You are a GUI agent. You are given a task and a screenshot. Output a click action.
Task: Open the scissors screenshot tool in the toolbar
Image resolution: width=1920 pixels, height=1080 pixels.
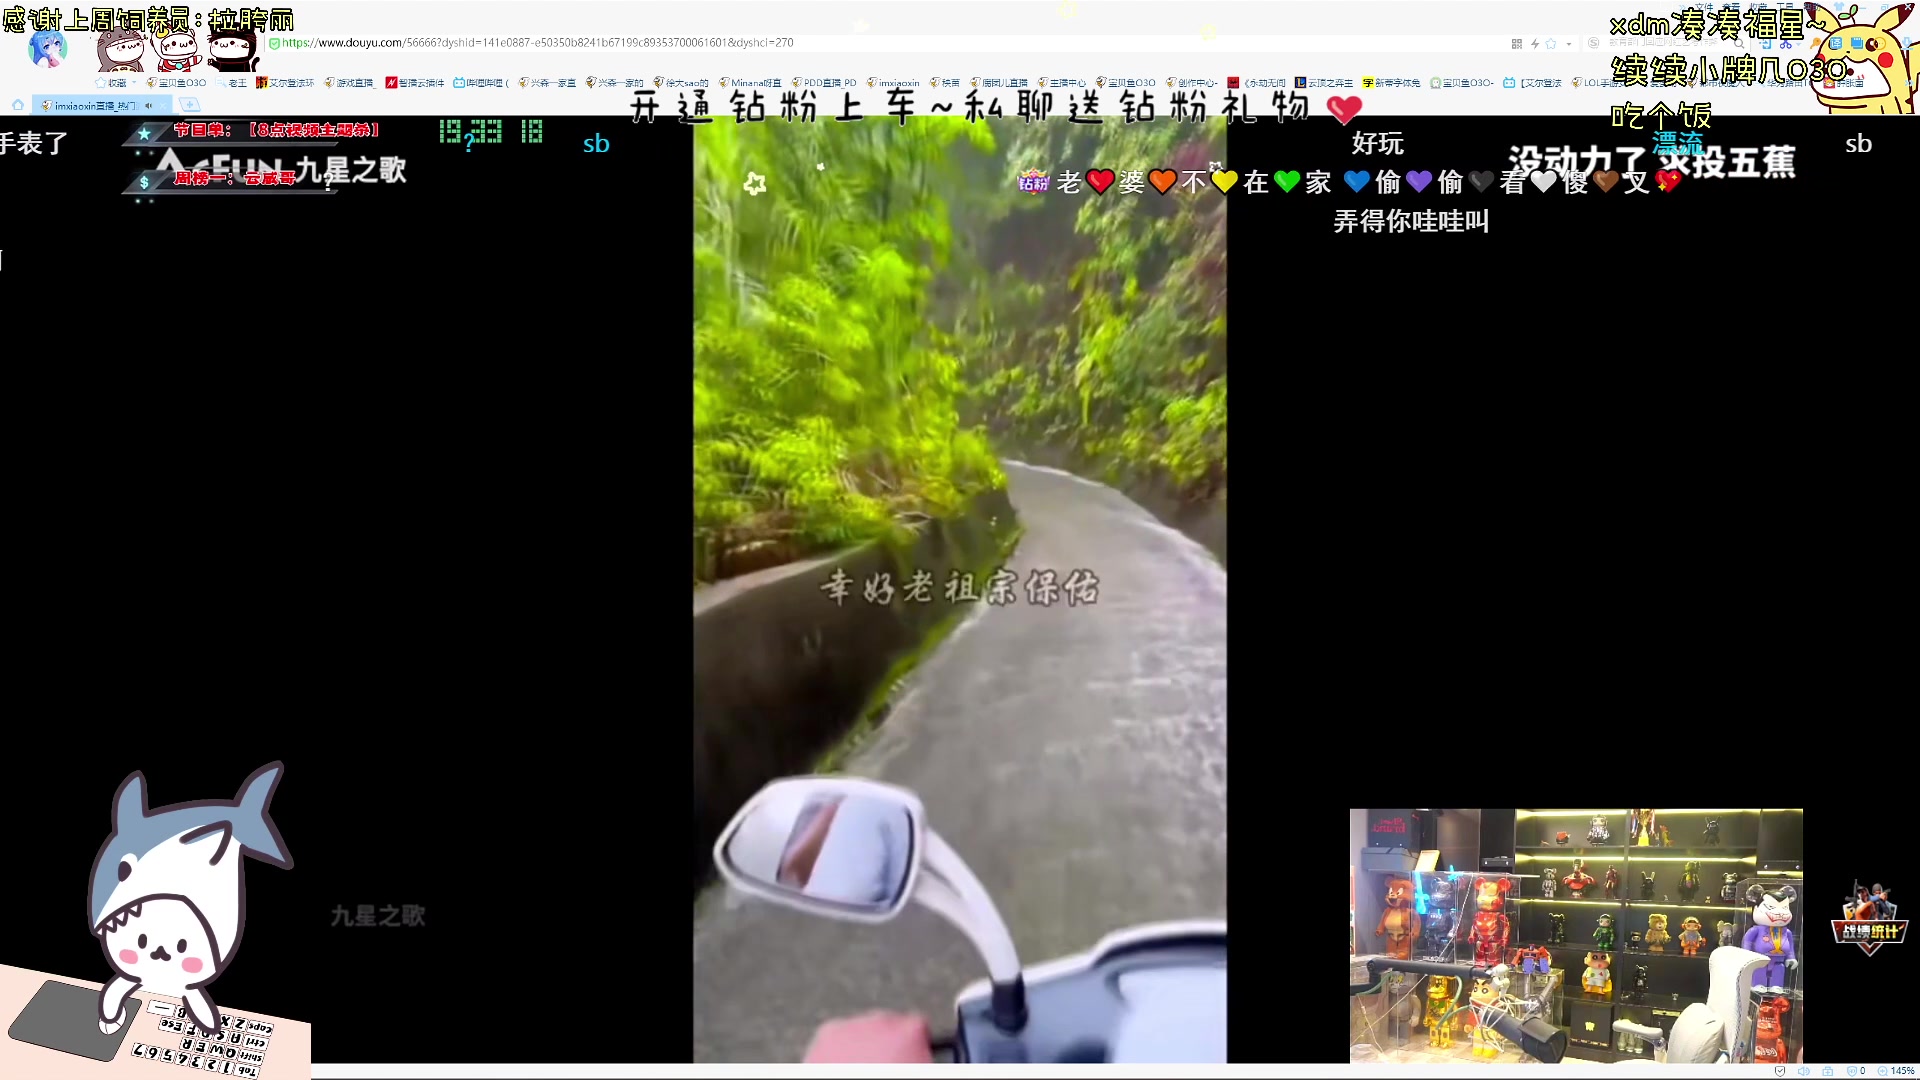click(1788, 44)
